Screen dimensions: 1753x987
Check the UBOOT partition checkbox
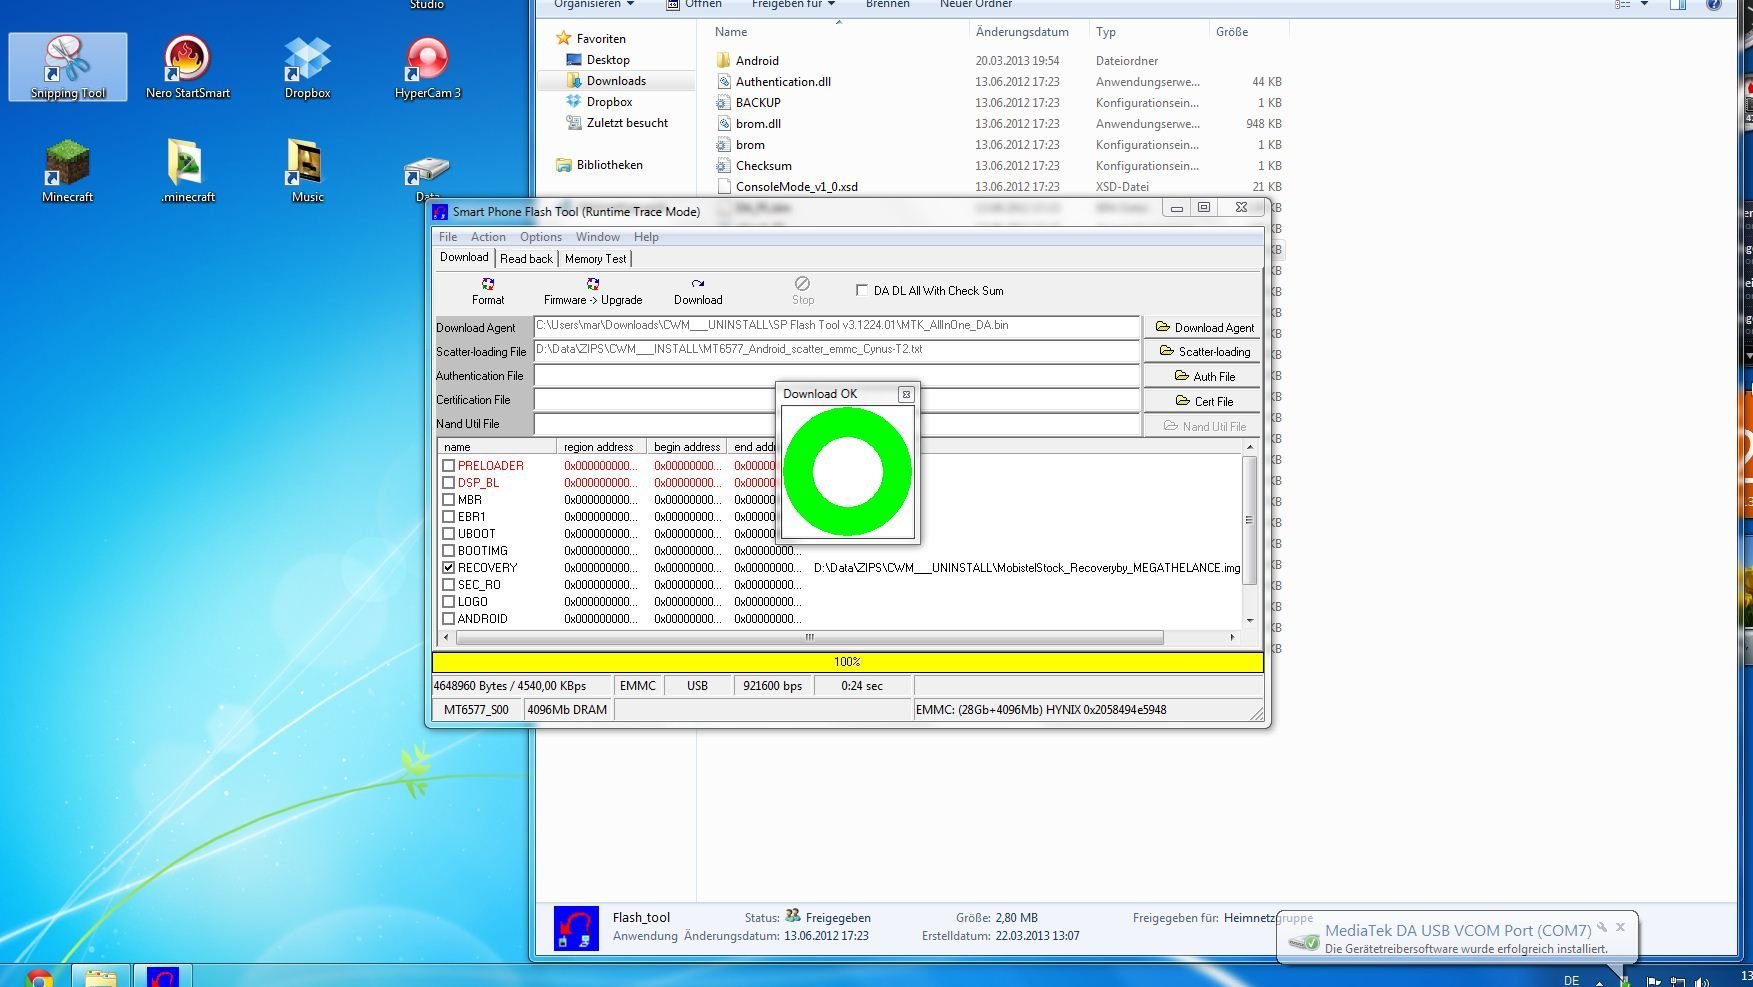tap(449, 534)
